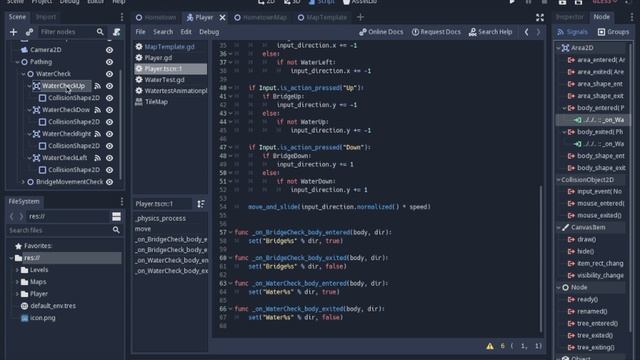Open the script editor Edit menu

coord(186,32)
